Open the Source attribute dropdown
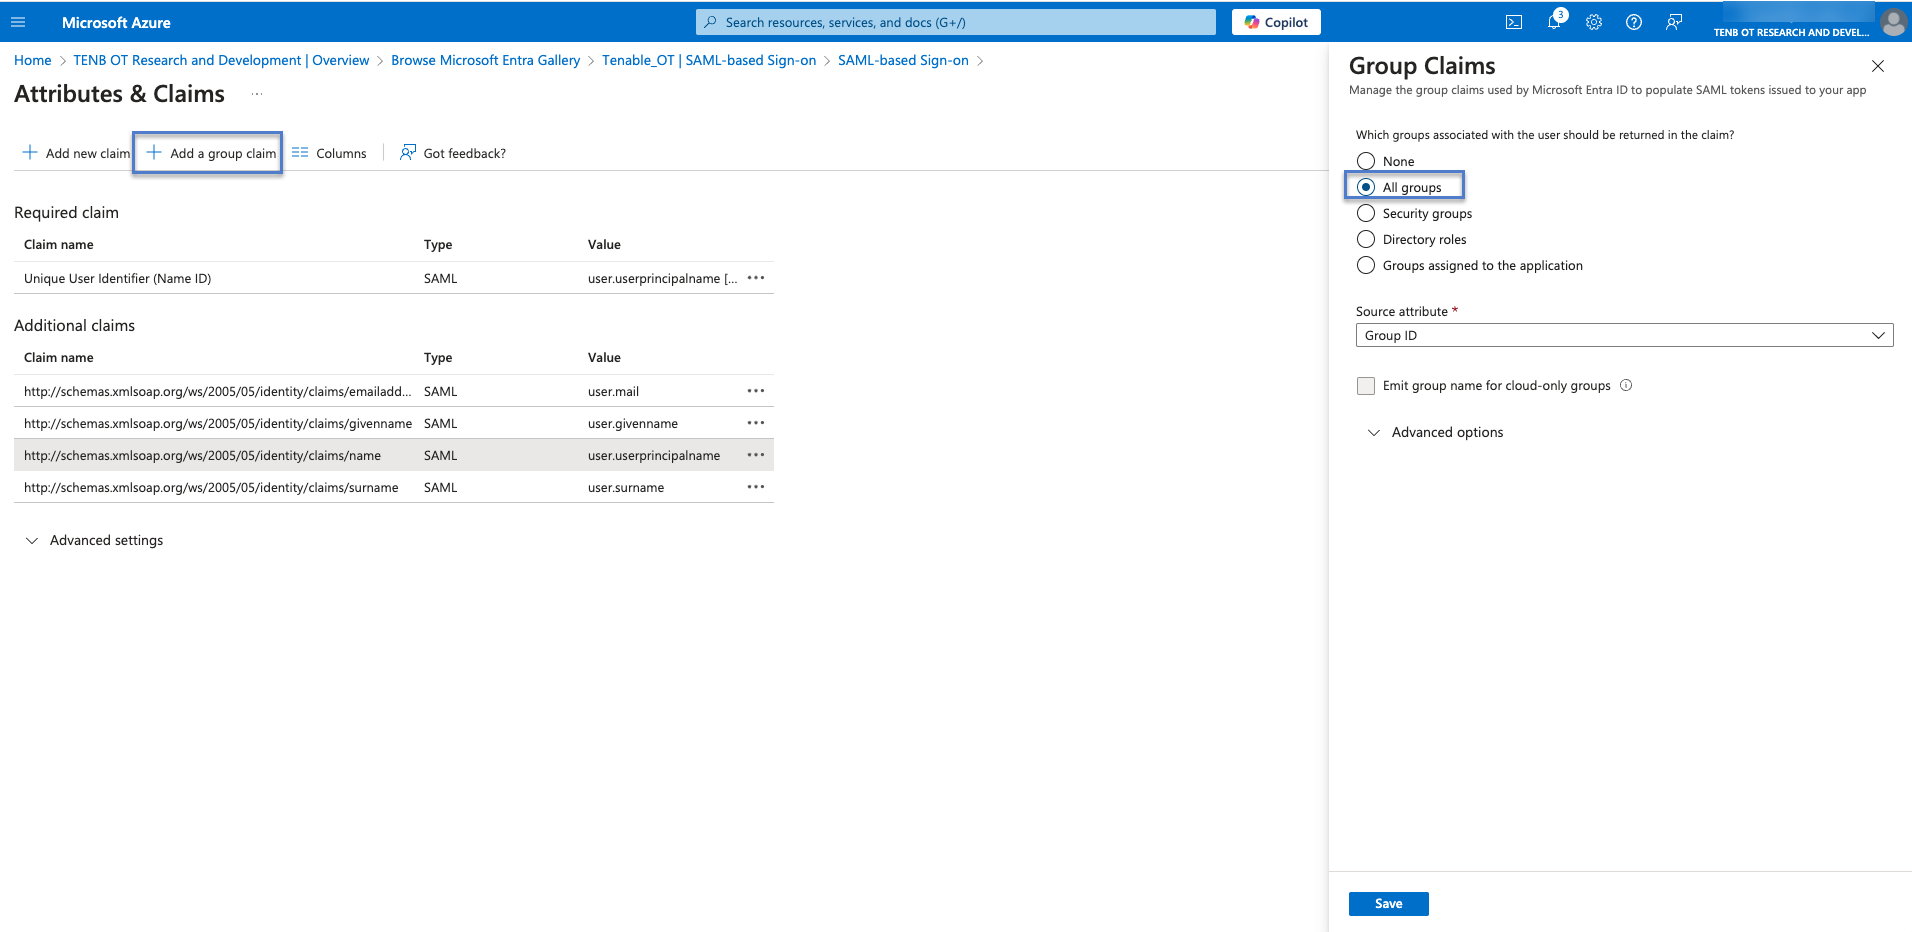Screen dimensions: 1912x932 pyautogui.click(x=1624, y=335)
